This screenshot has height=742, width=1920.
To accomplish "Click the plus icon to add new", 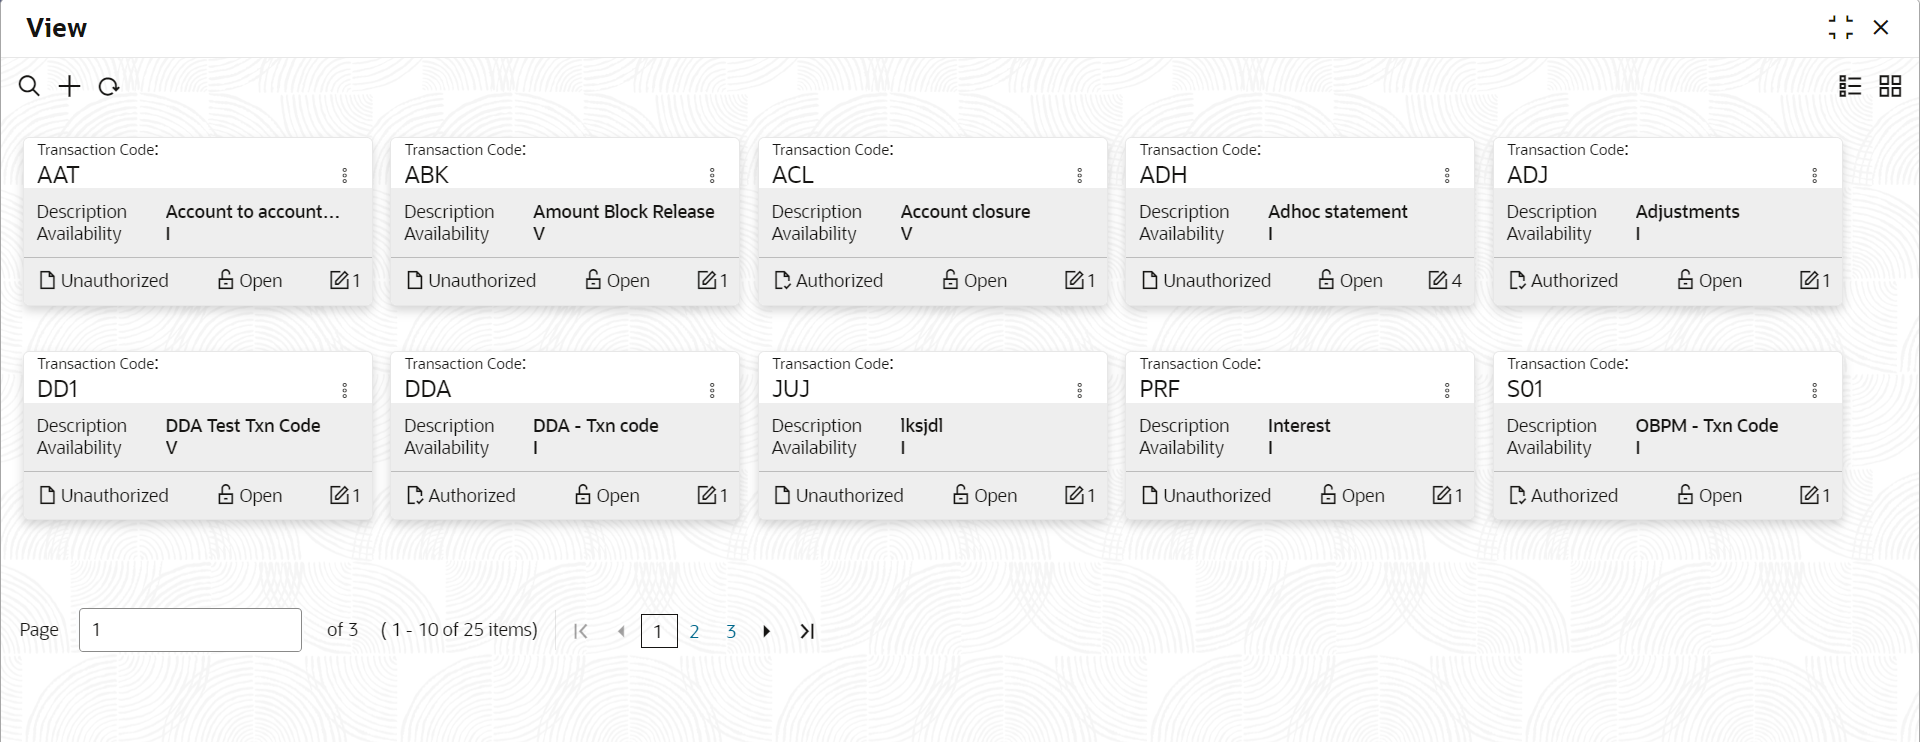I will click(69, 86).
